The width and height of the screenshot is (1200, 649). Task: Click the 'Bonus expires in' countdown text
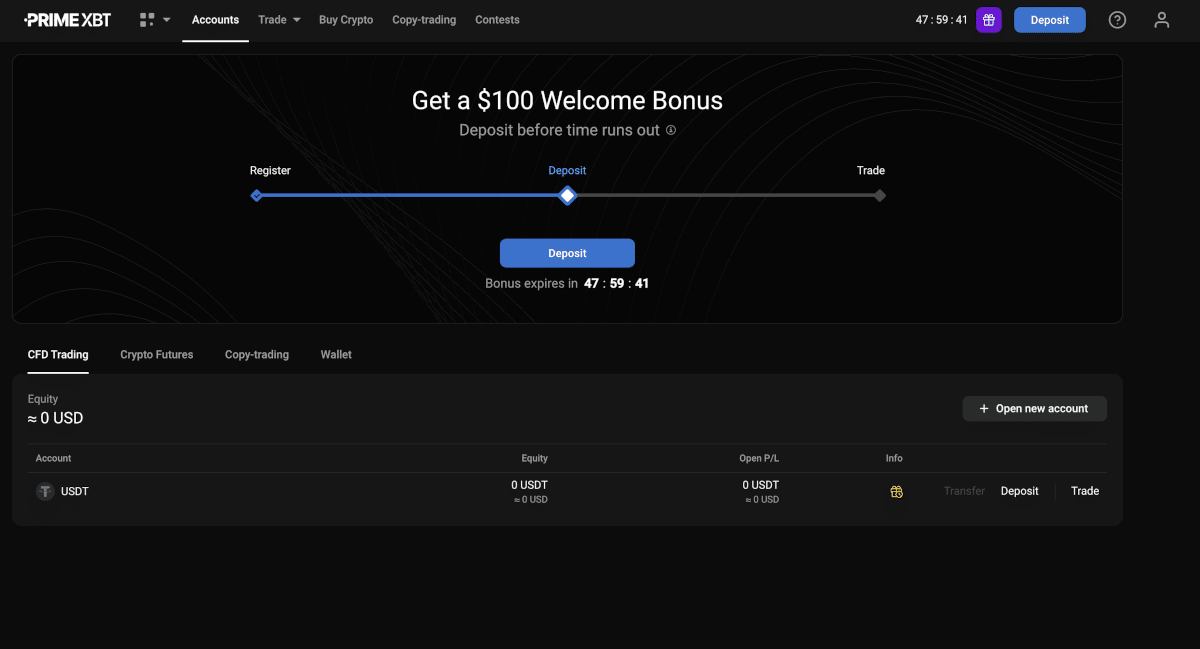(567, 283)
